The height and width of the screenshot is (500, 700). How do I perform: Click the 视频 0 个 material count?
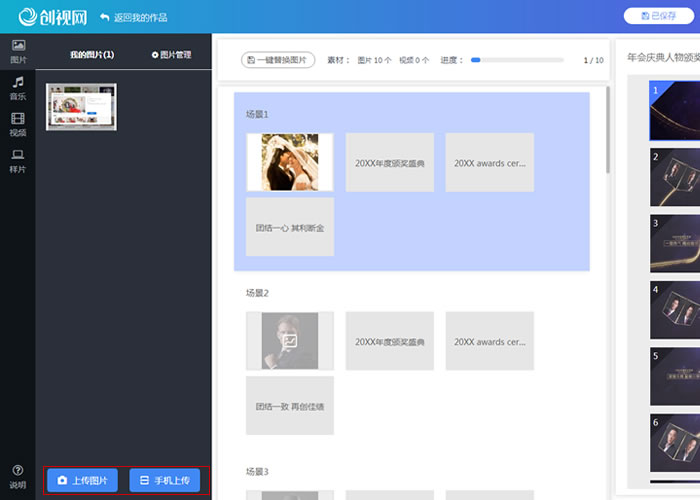414,60
